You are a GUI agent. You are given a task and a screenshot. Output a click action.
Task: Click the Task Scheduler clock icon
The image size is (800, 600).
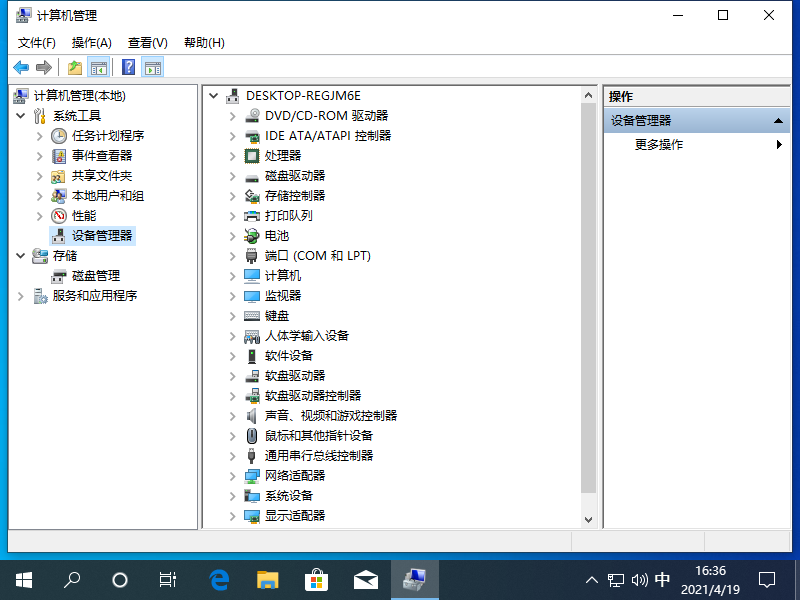[59, 136]
